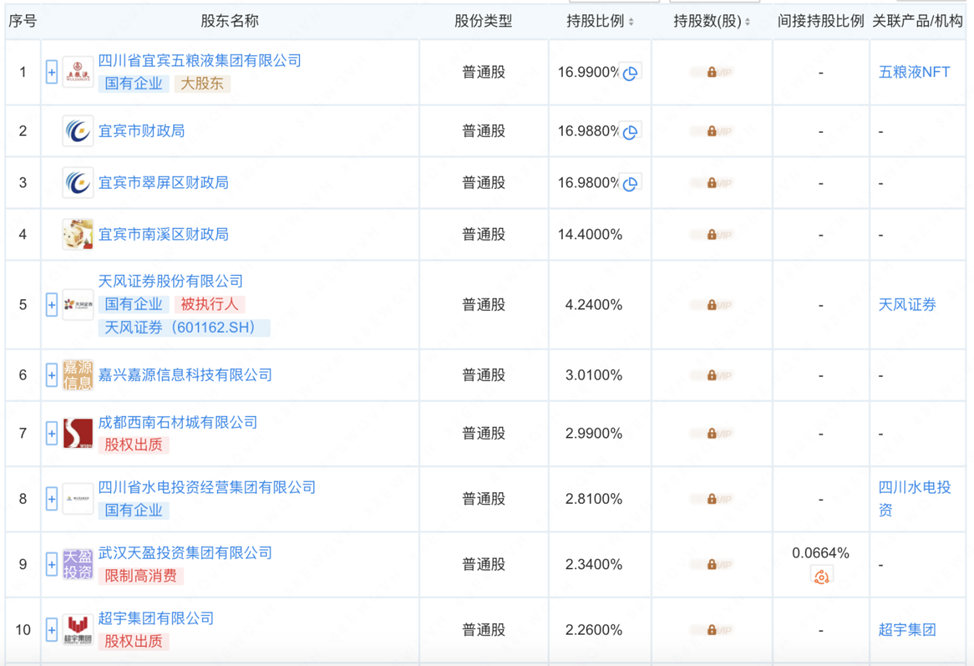Click the 限制高消费 tag
Viewport: 974px width, 666px height.
[141, 576]
